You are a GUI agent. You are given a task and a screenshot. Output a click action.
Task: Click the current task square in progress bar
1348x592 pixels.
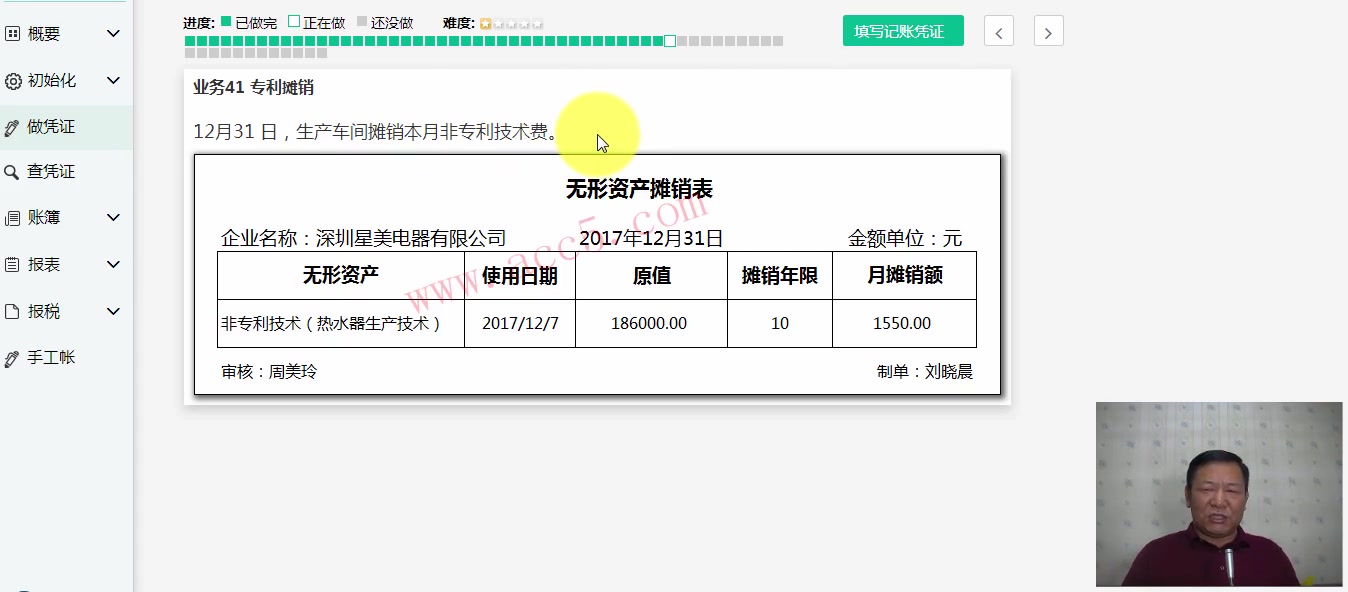click(669, 41)
